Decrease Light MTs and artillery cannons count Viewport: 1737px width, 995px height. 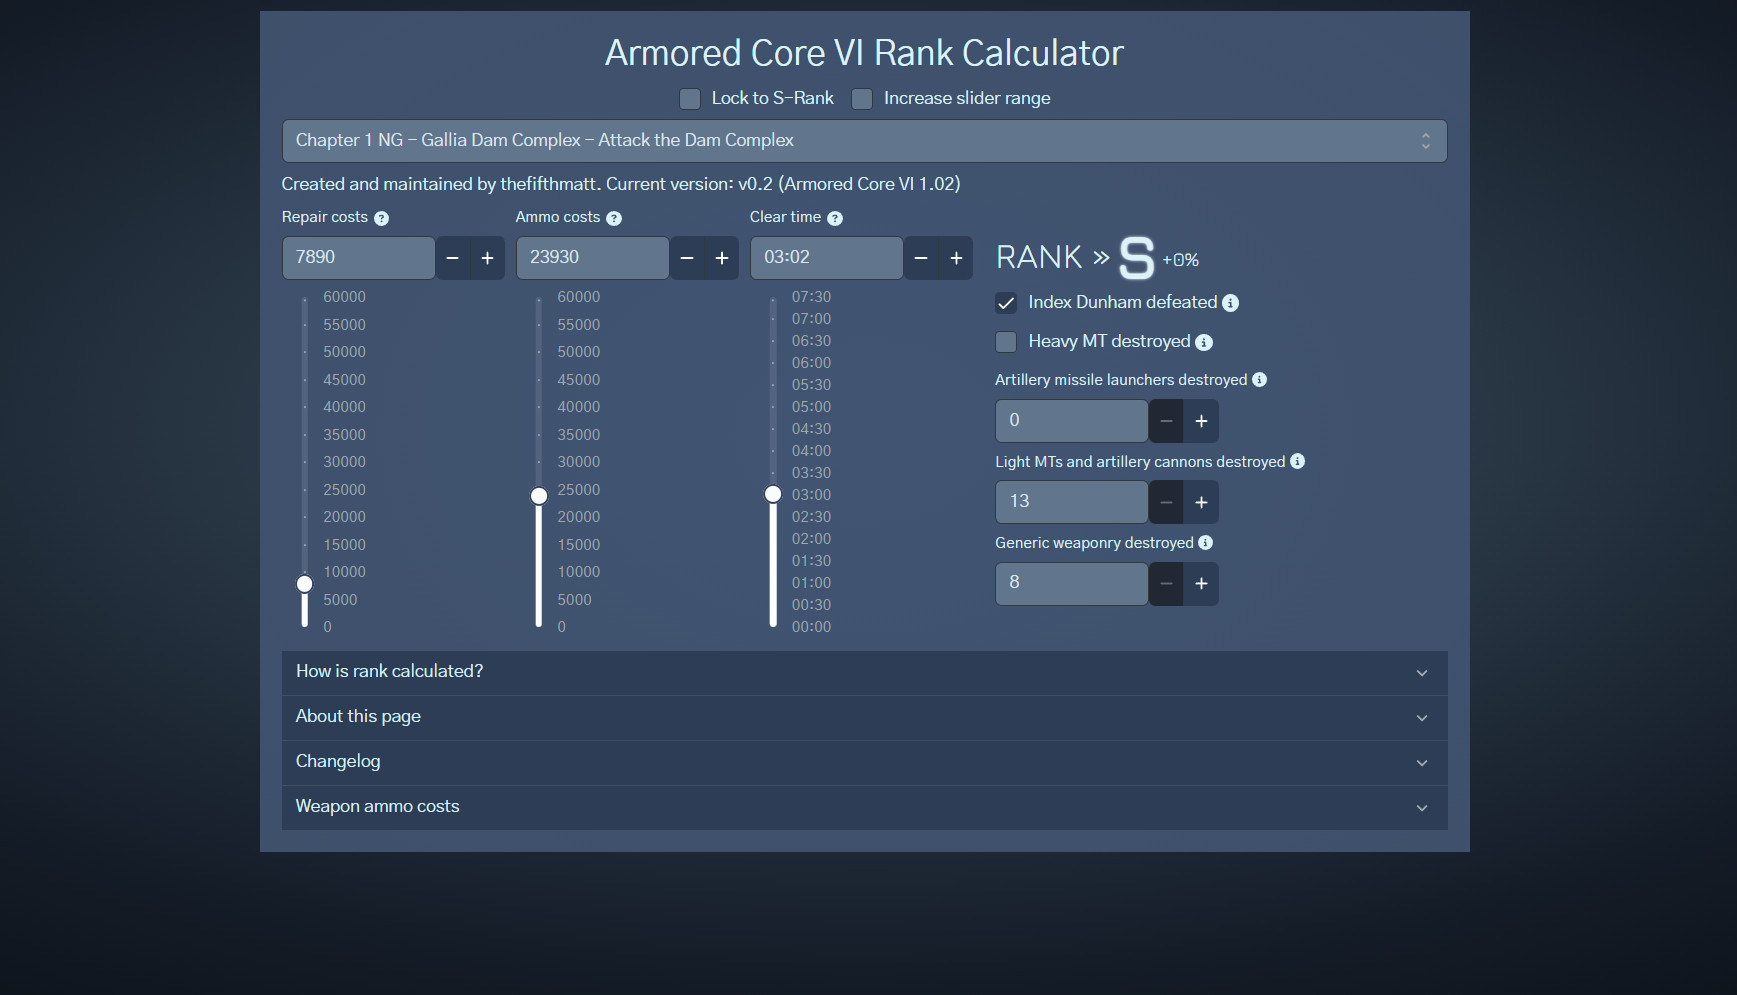(1166, 502)
